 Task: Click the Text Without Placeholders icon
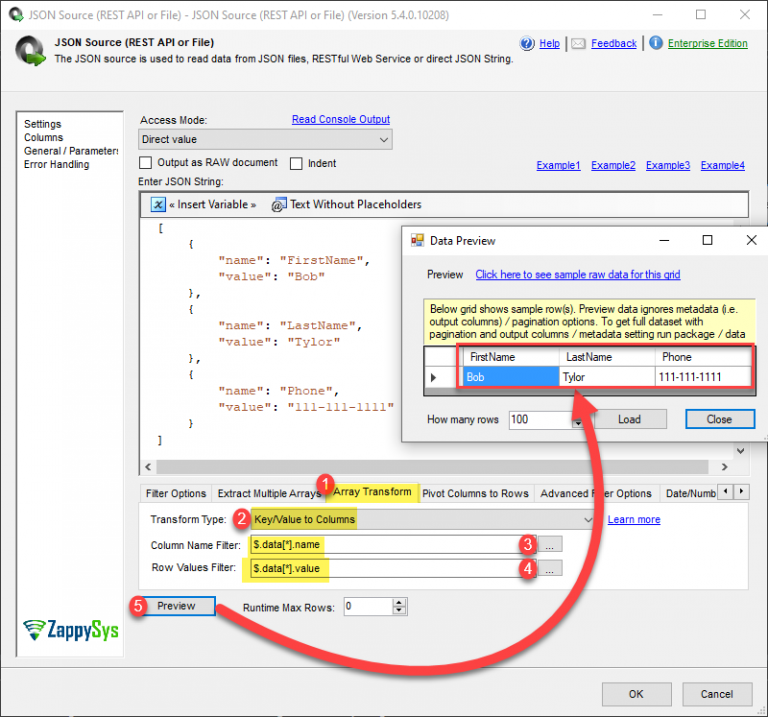click(279, 205)
